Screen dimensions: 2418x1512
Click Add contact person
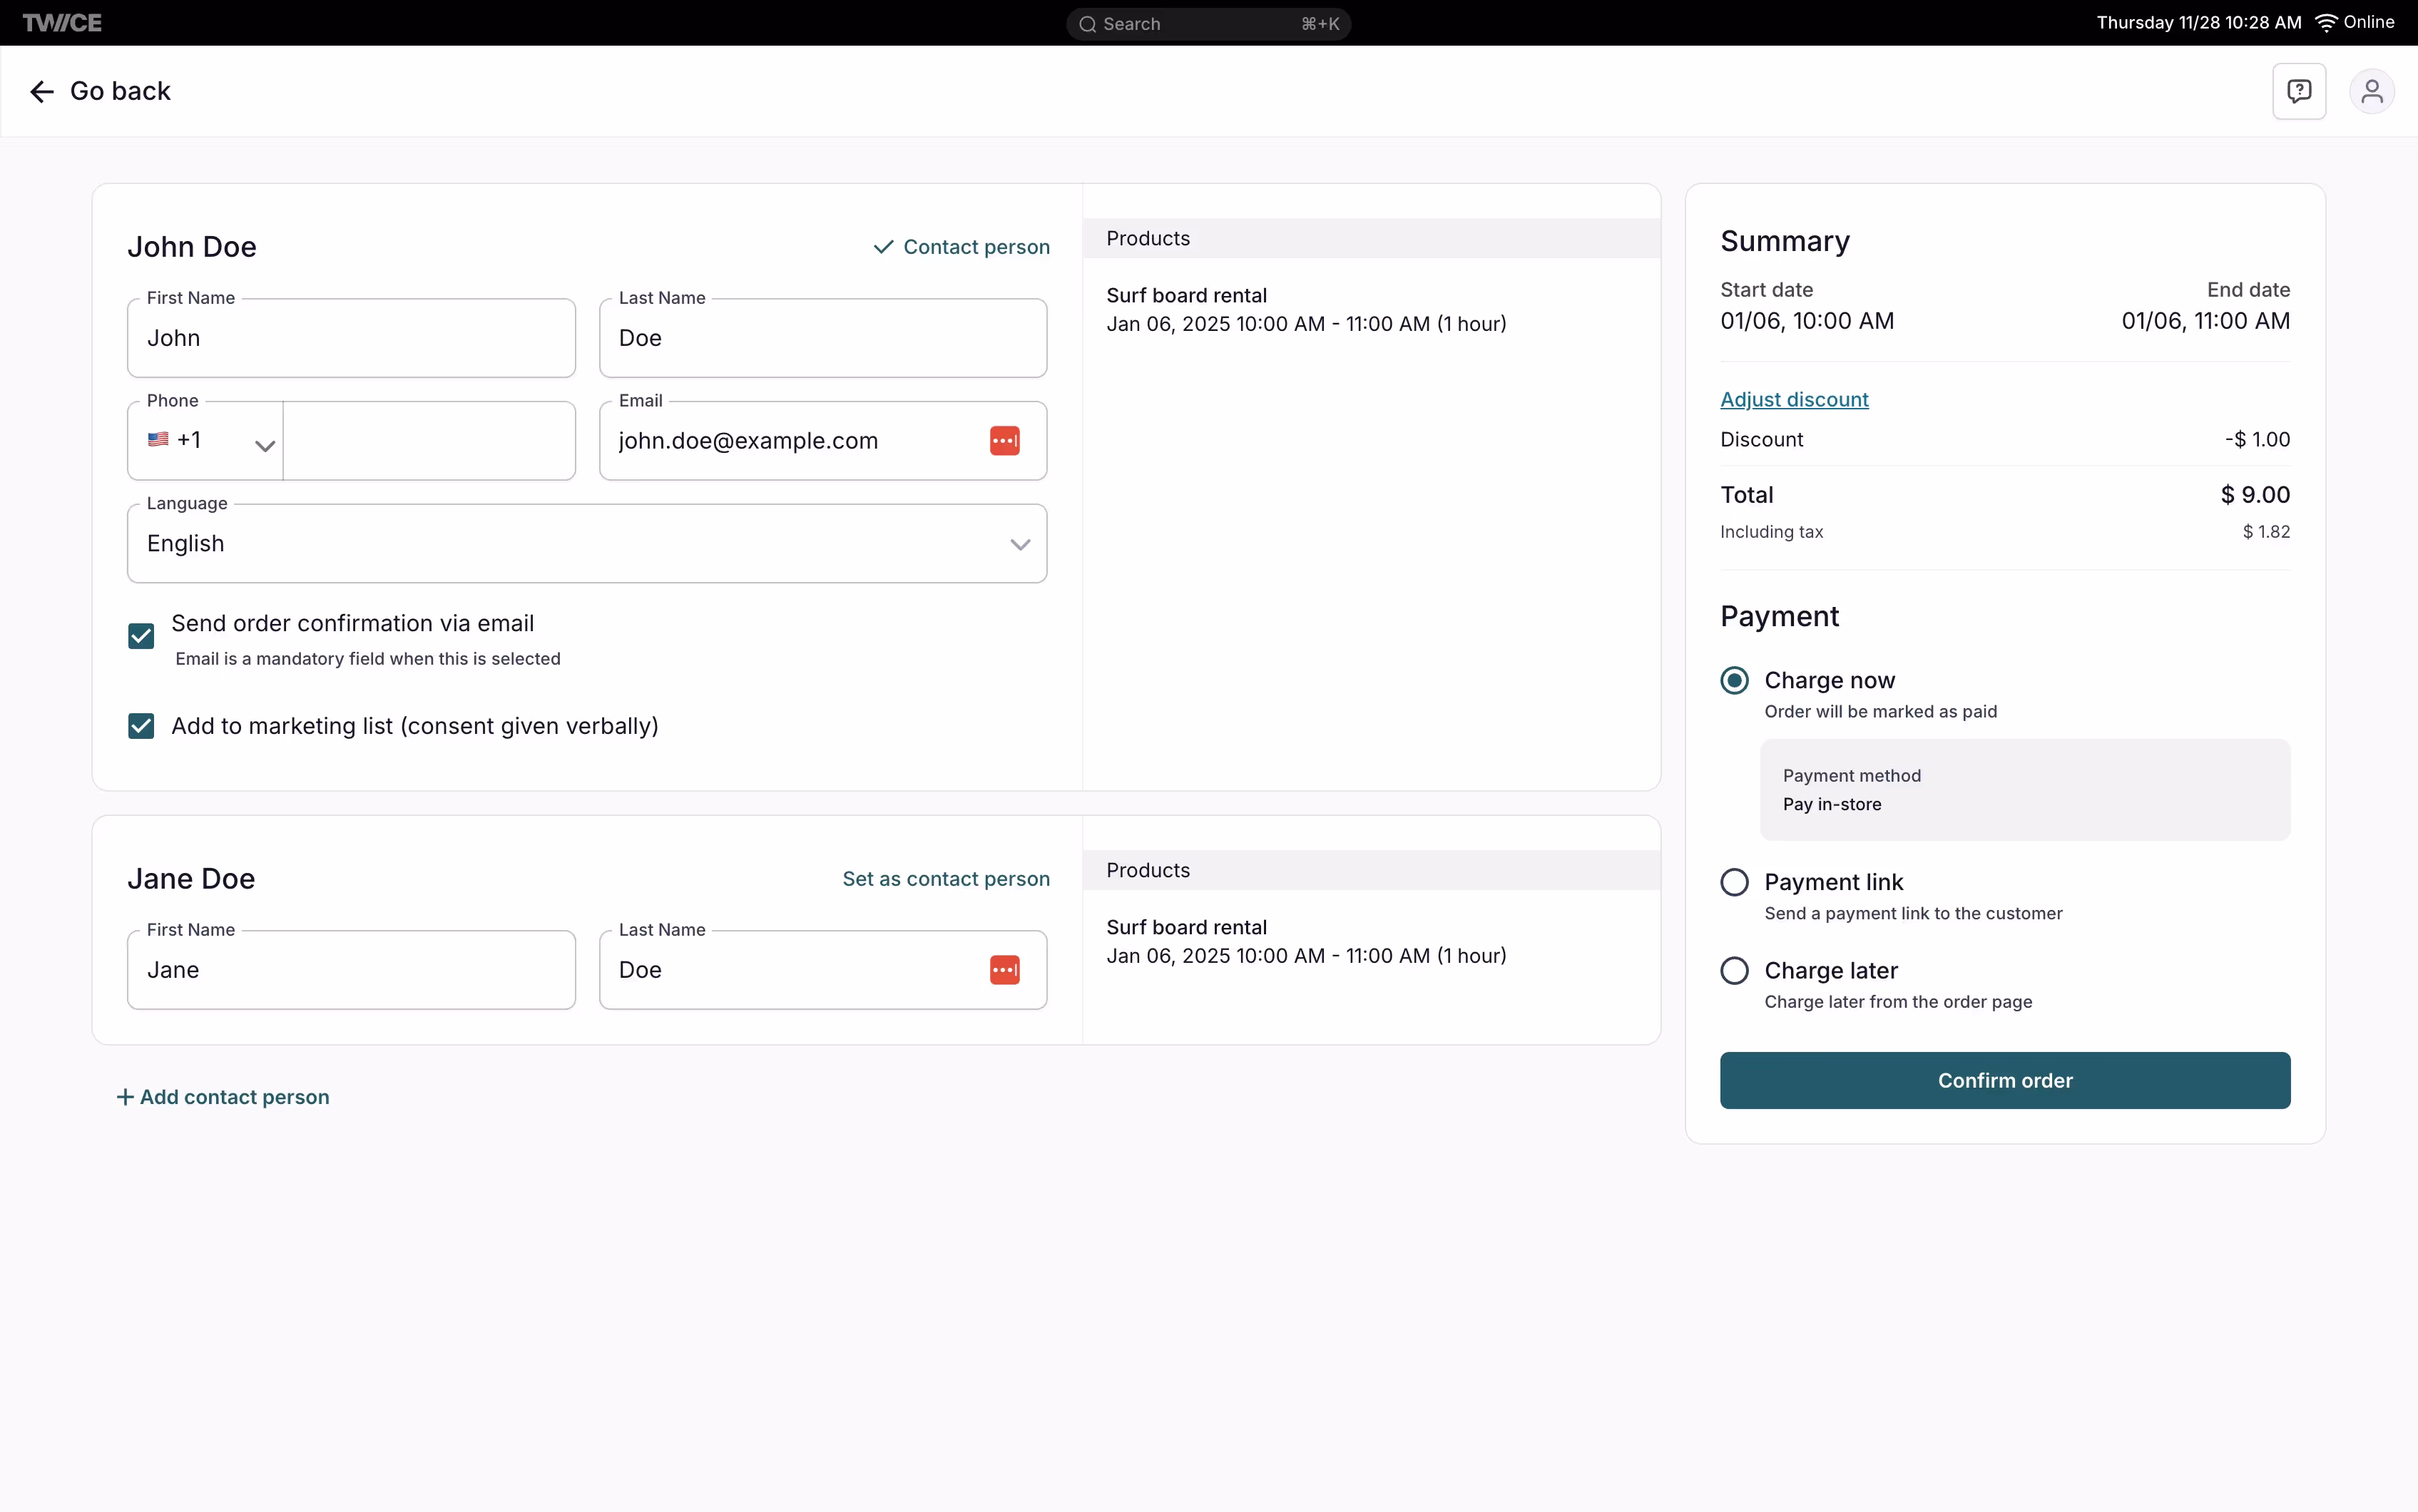point(223,1097)
